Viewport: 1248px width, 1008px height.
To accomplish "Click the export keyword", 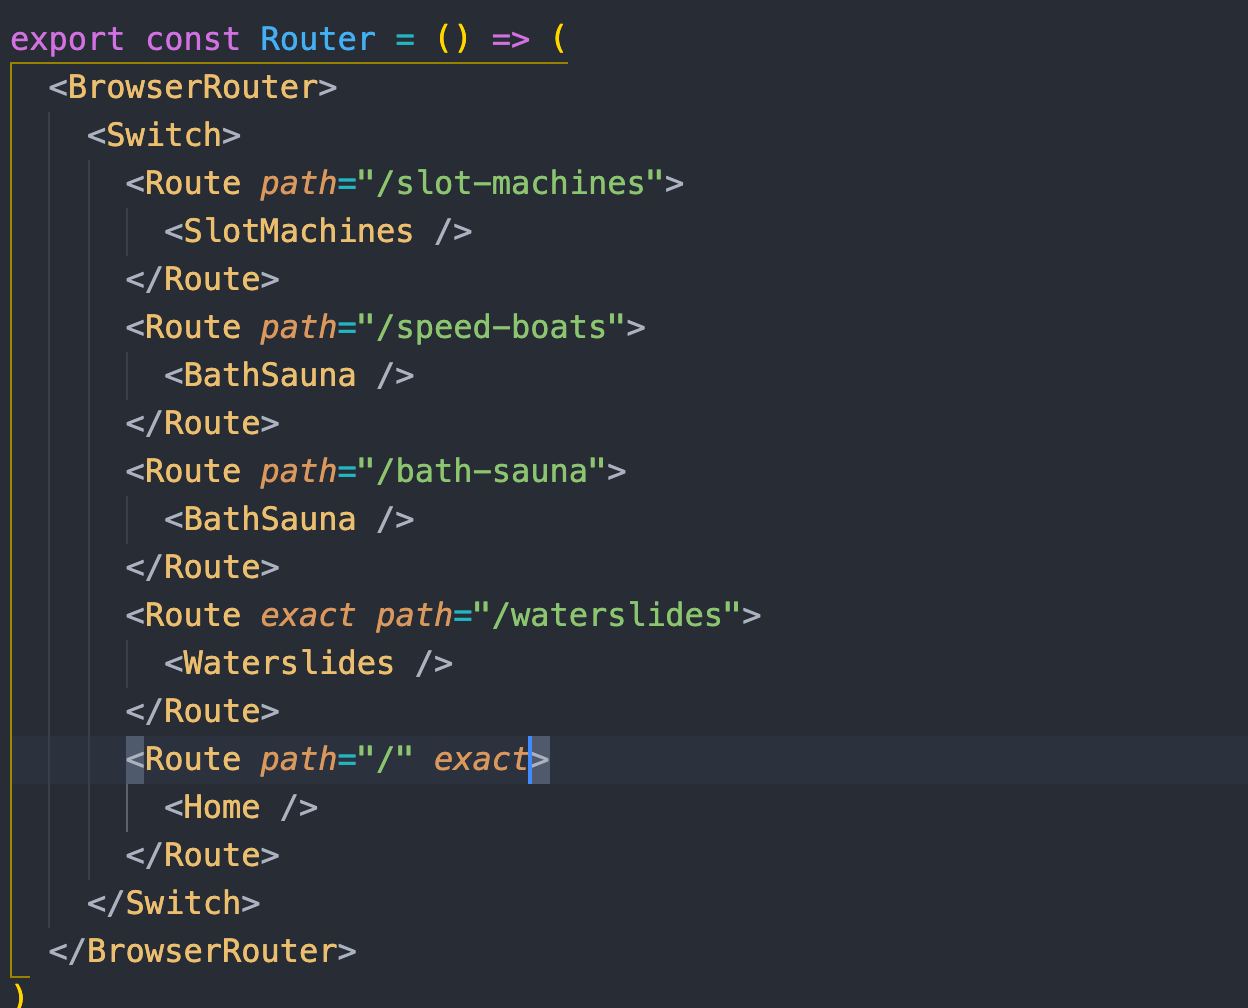I will tap(67, 39).
